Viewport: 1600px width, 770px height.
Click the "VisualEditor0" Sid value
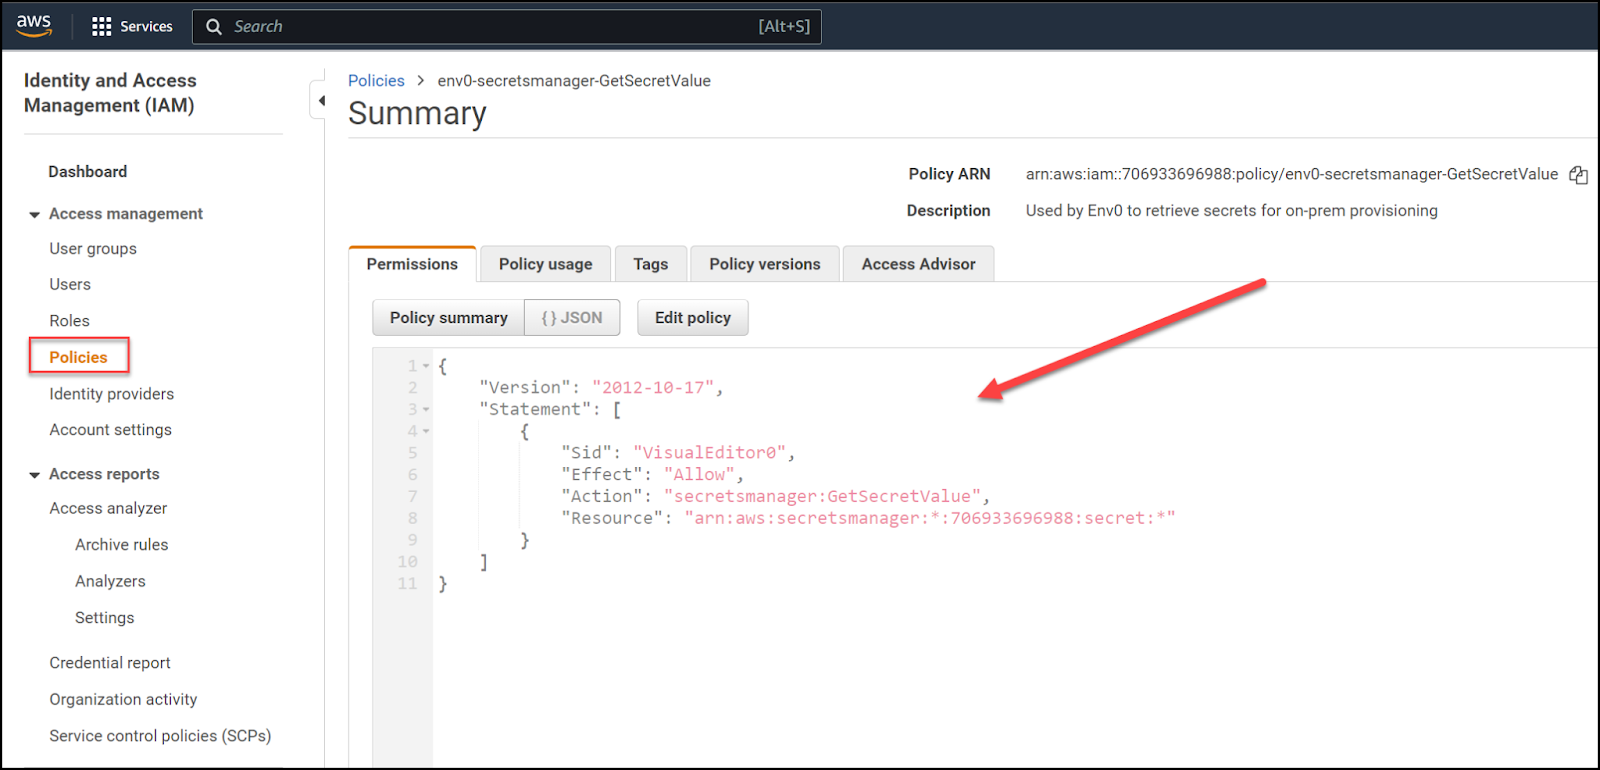point(709,453)
